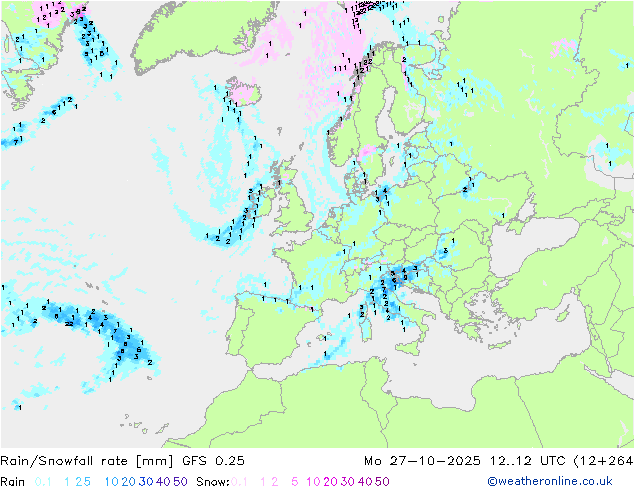Click the 'Rain' legend label
This screenshot has height=490, width=634.
[13, 482]
